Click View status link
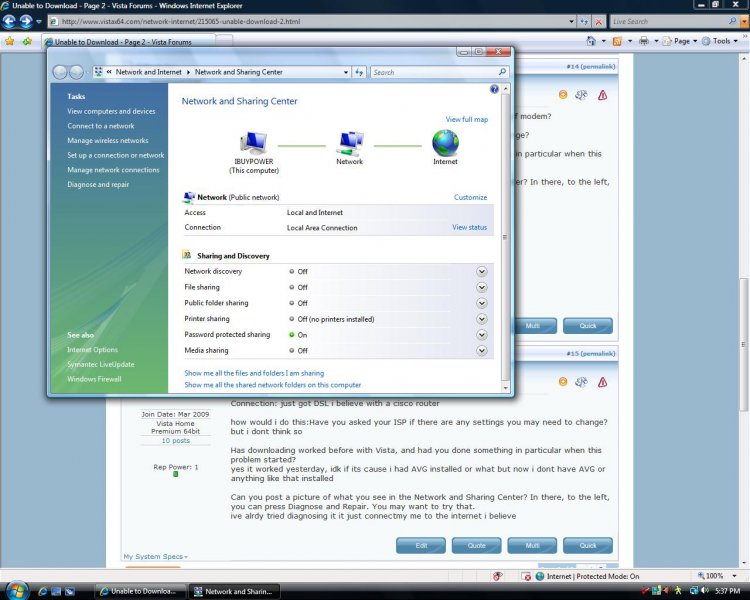Image resolution: width=750 pixels, height=600 pixels. (469, 227)
